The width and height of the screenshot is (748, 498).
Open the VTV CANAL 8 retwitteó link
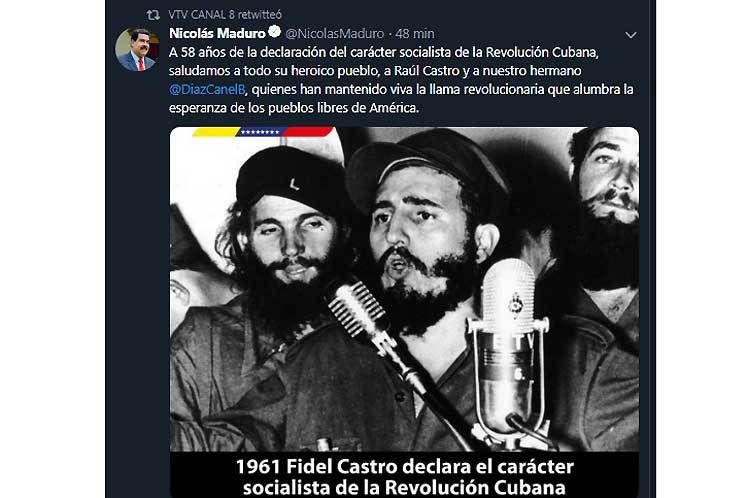point(225,15)
